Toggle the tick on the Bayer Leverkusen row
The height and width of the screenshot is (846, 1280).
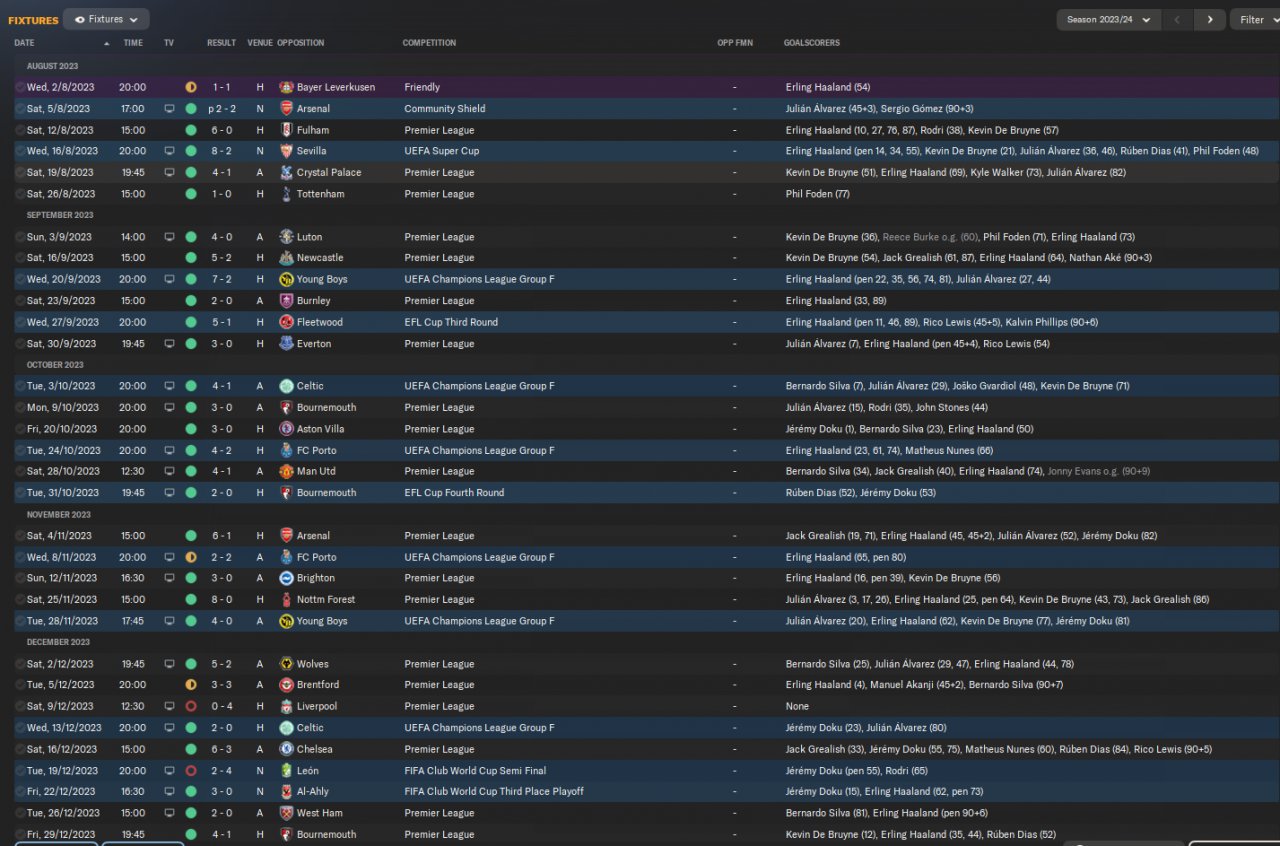pyautogui.click(x=20, y=87)
